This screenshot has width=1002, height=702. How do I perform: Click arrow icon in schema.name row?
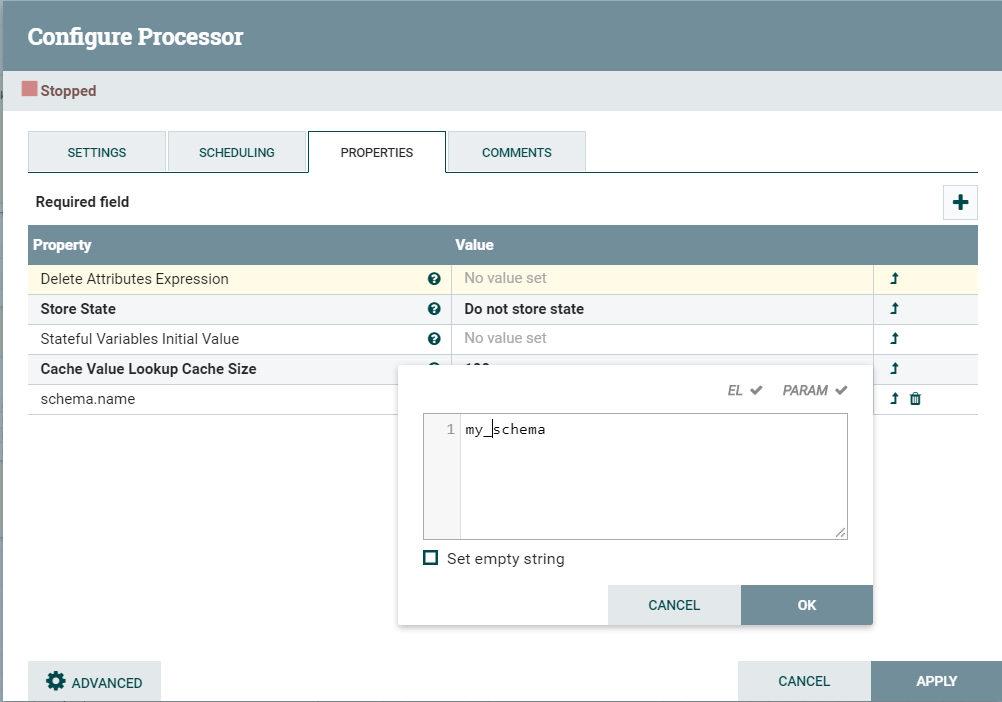(x=894, y=399)
